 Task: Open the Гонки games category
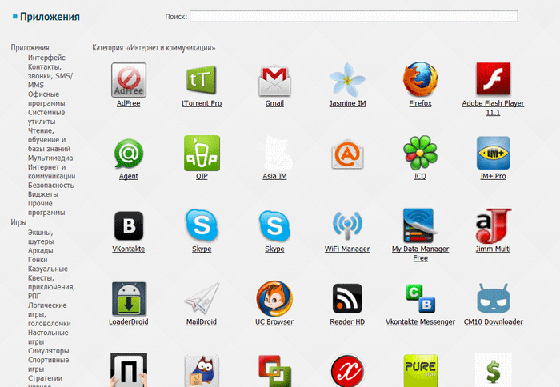click(38, 260)
